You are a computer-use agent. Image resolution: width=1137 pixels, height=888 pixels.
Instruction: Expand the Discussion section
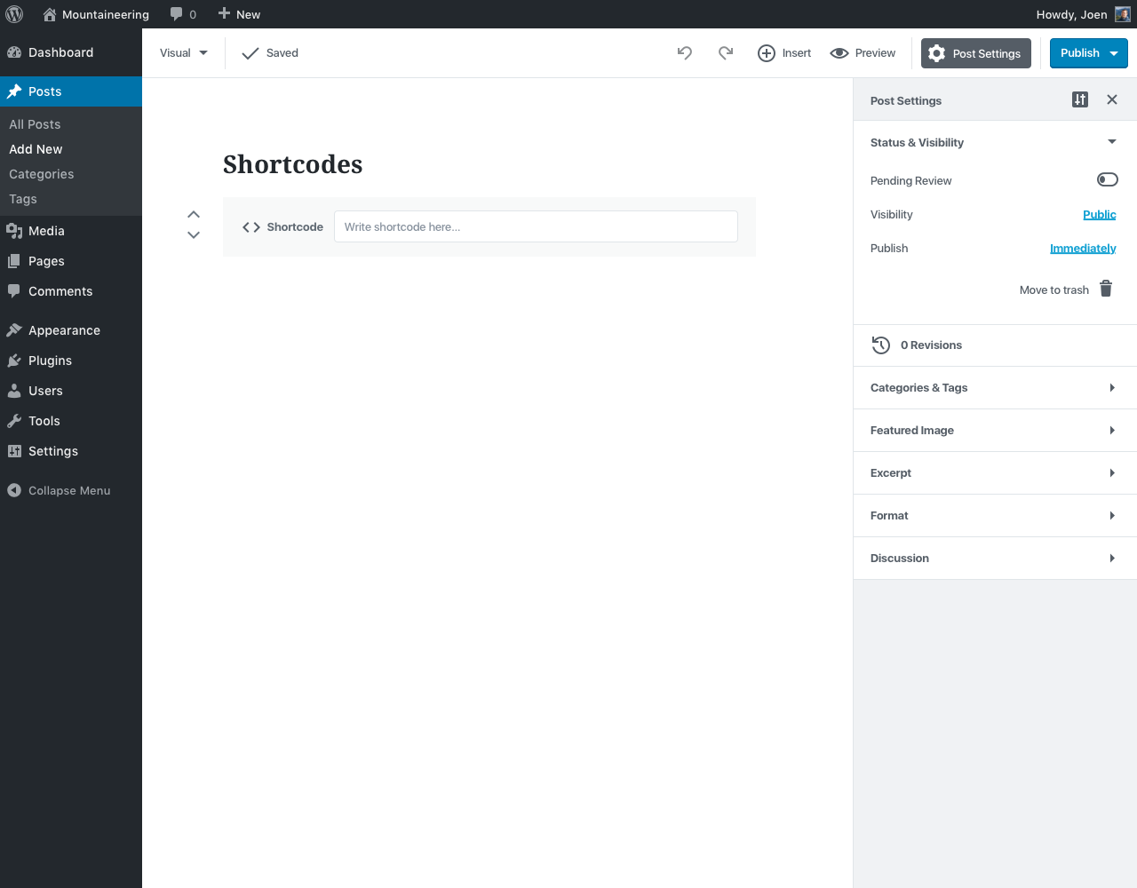[995, 558]
